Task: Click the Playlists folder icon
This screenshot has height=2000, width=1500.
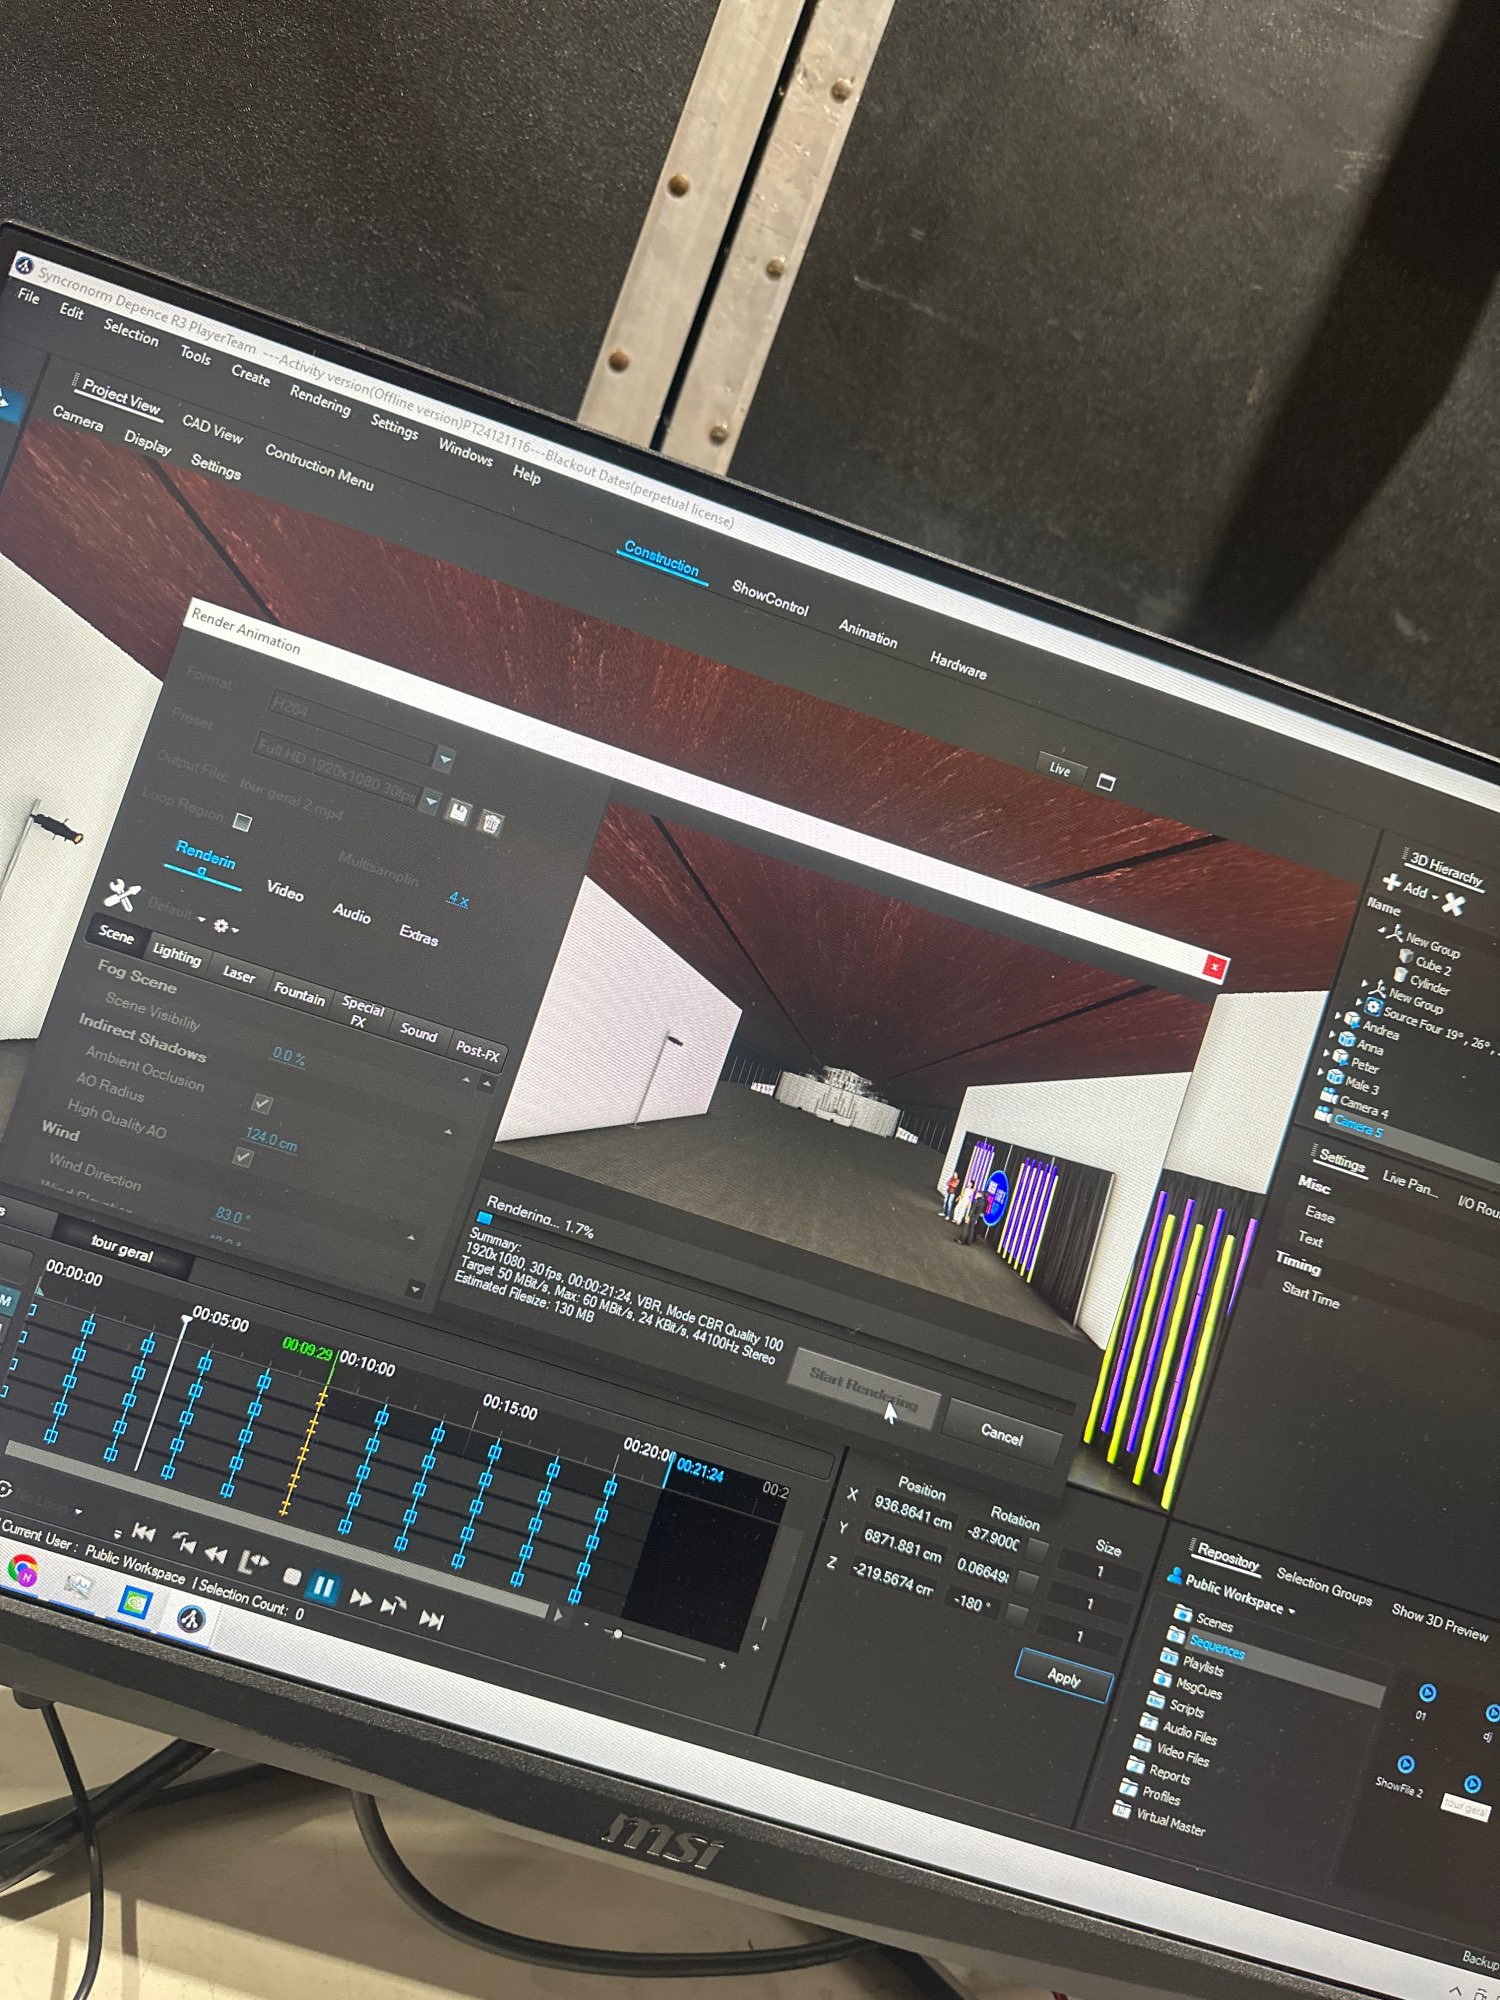Action: coord(1167,1657)
